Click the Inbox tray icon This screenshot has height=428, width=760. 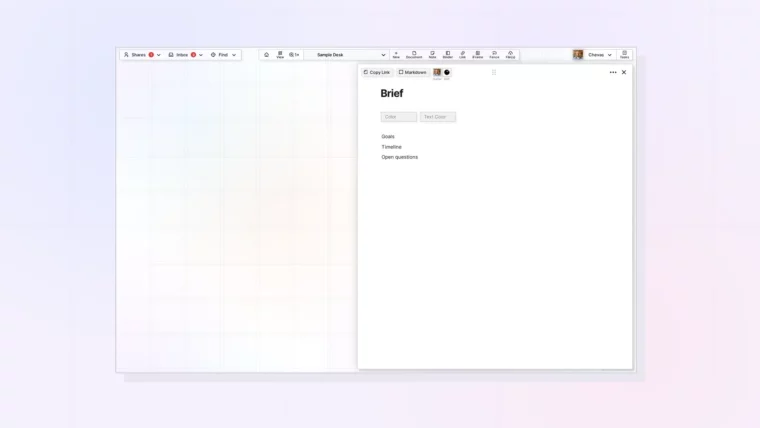pyautogui.click(x=171, y=55)
